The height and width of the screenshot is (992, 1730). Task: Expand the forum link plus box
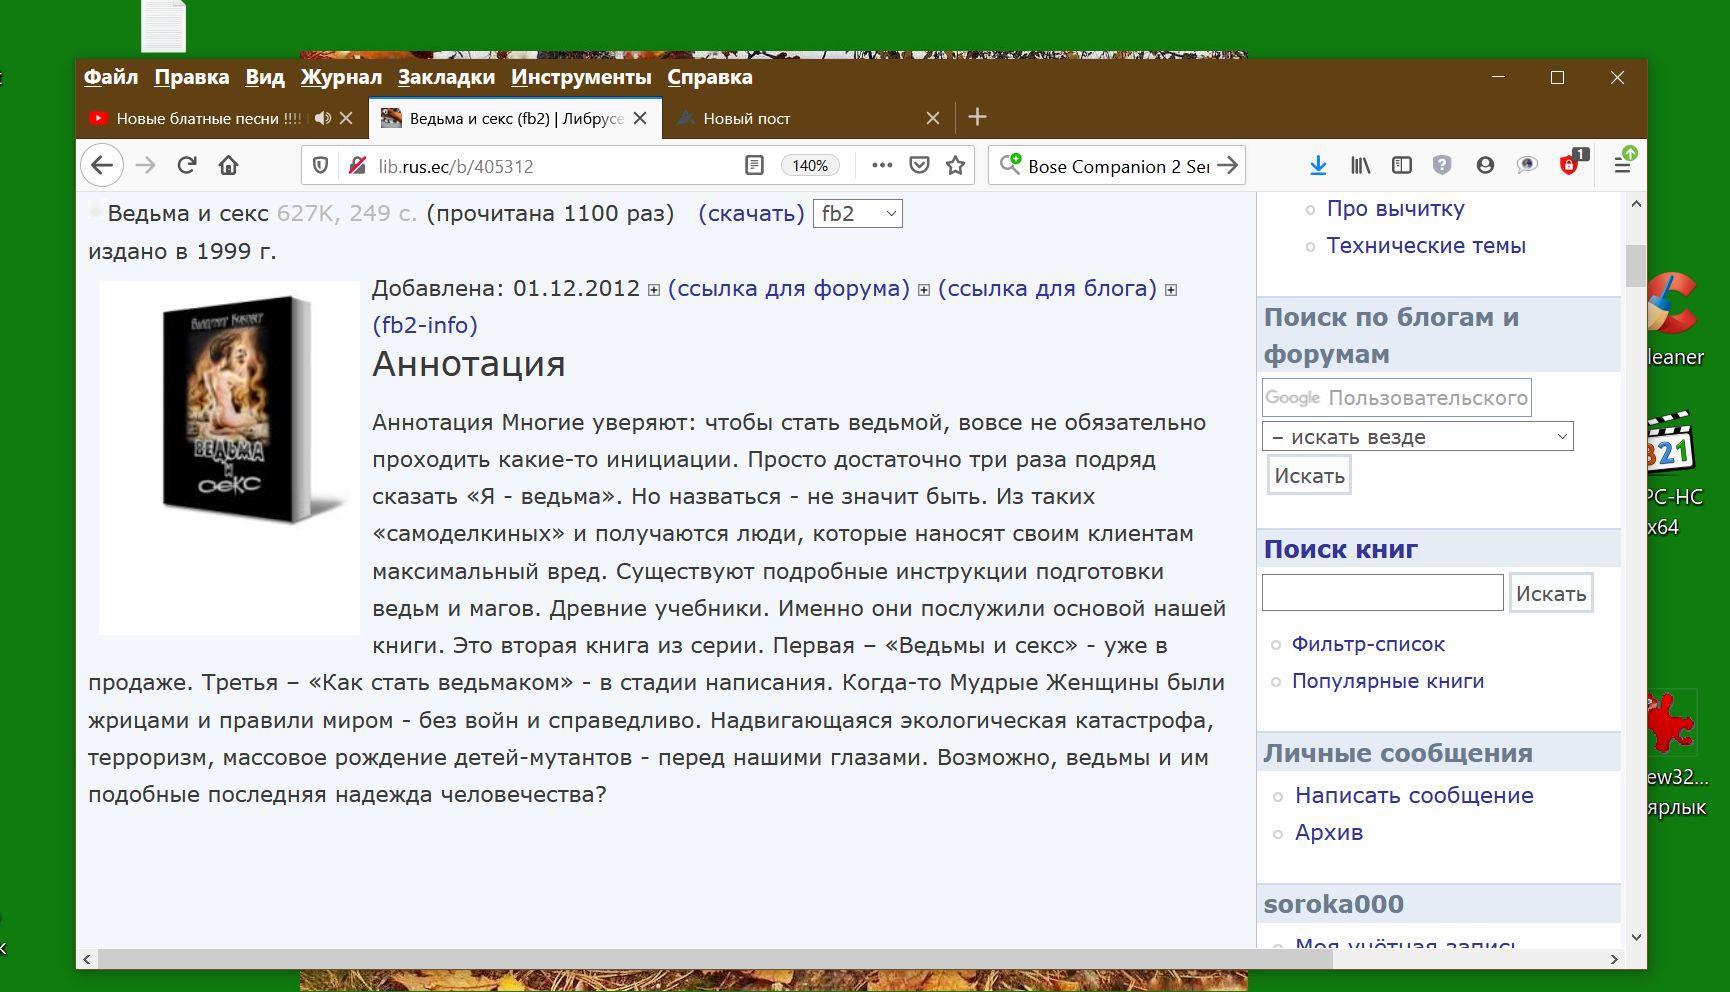click(654, 290)
